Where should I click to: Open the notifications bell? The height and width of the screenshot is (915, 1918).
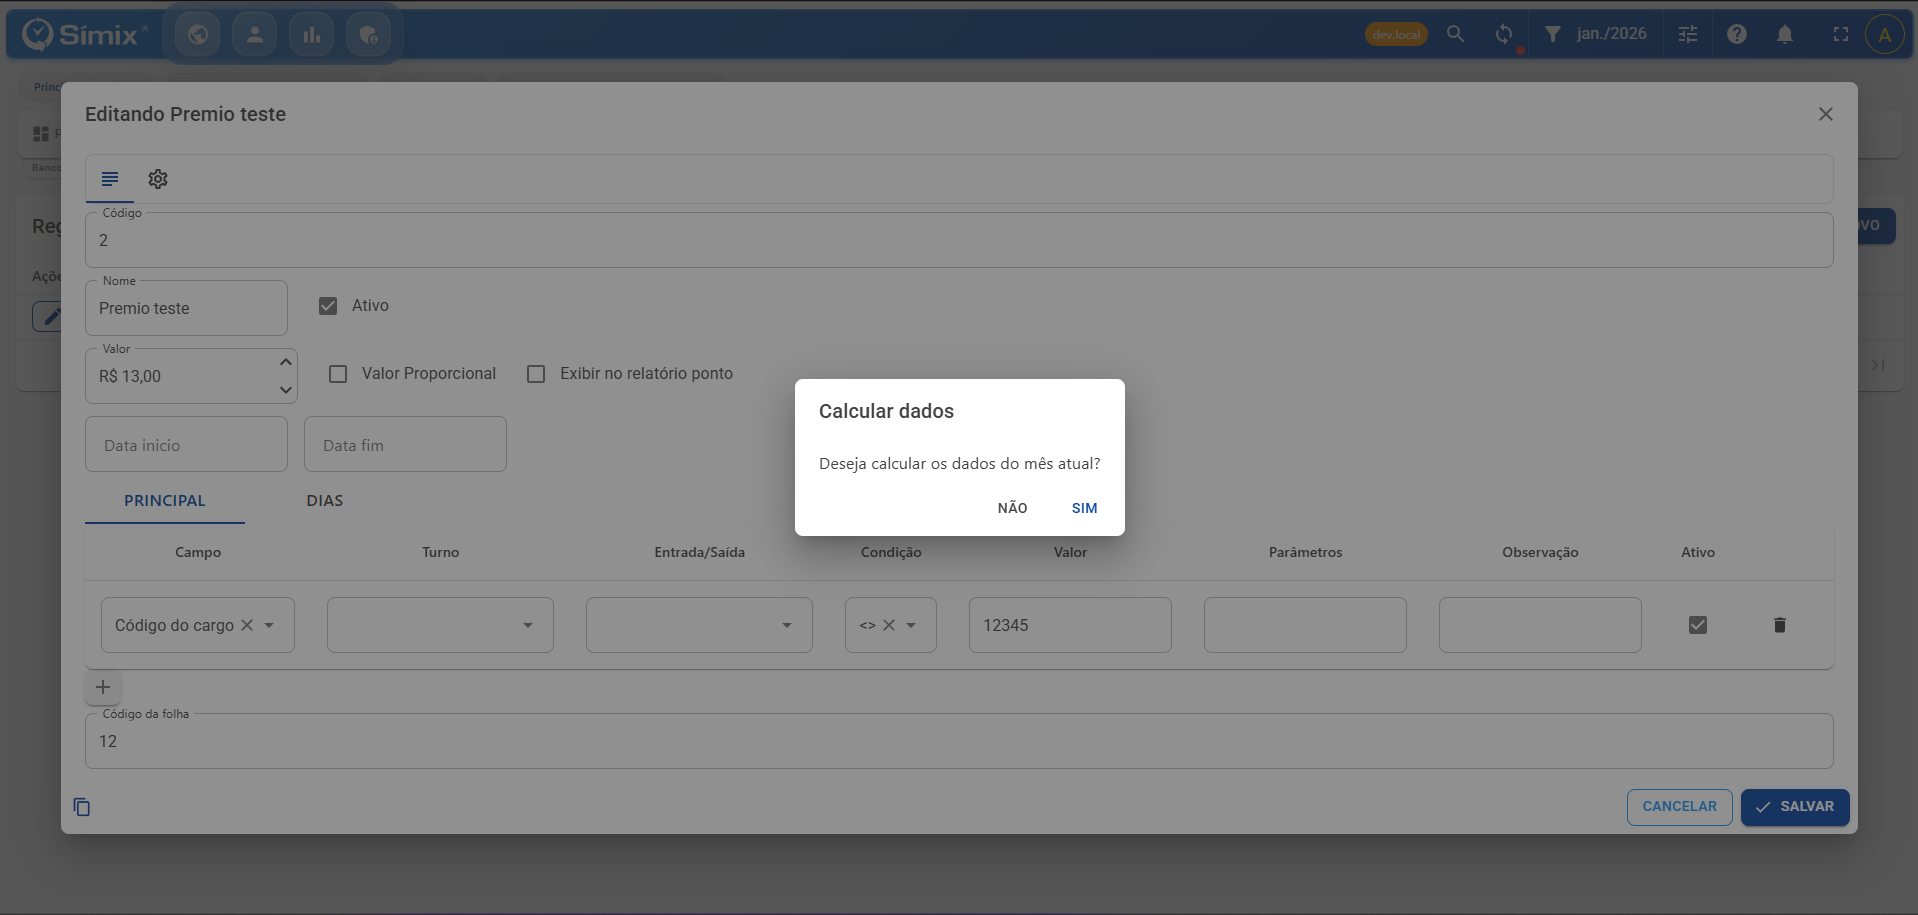pos(1785,34)
